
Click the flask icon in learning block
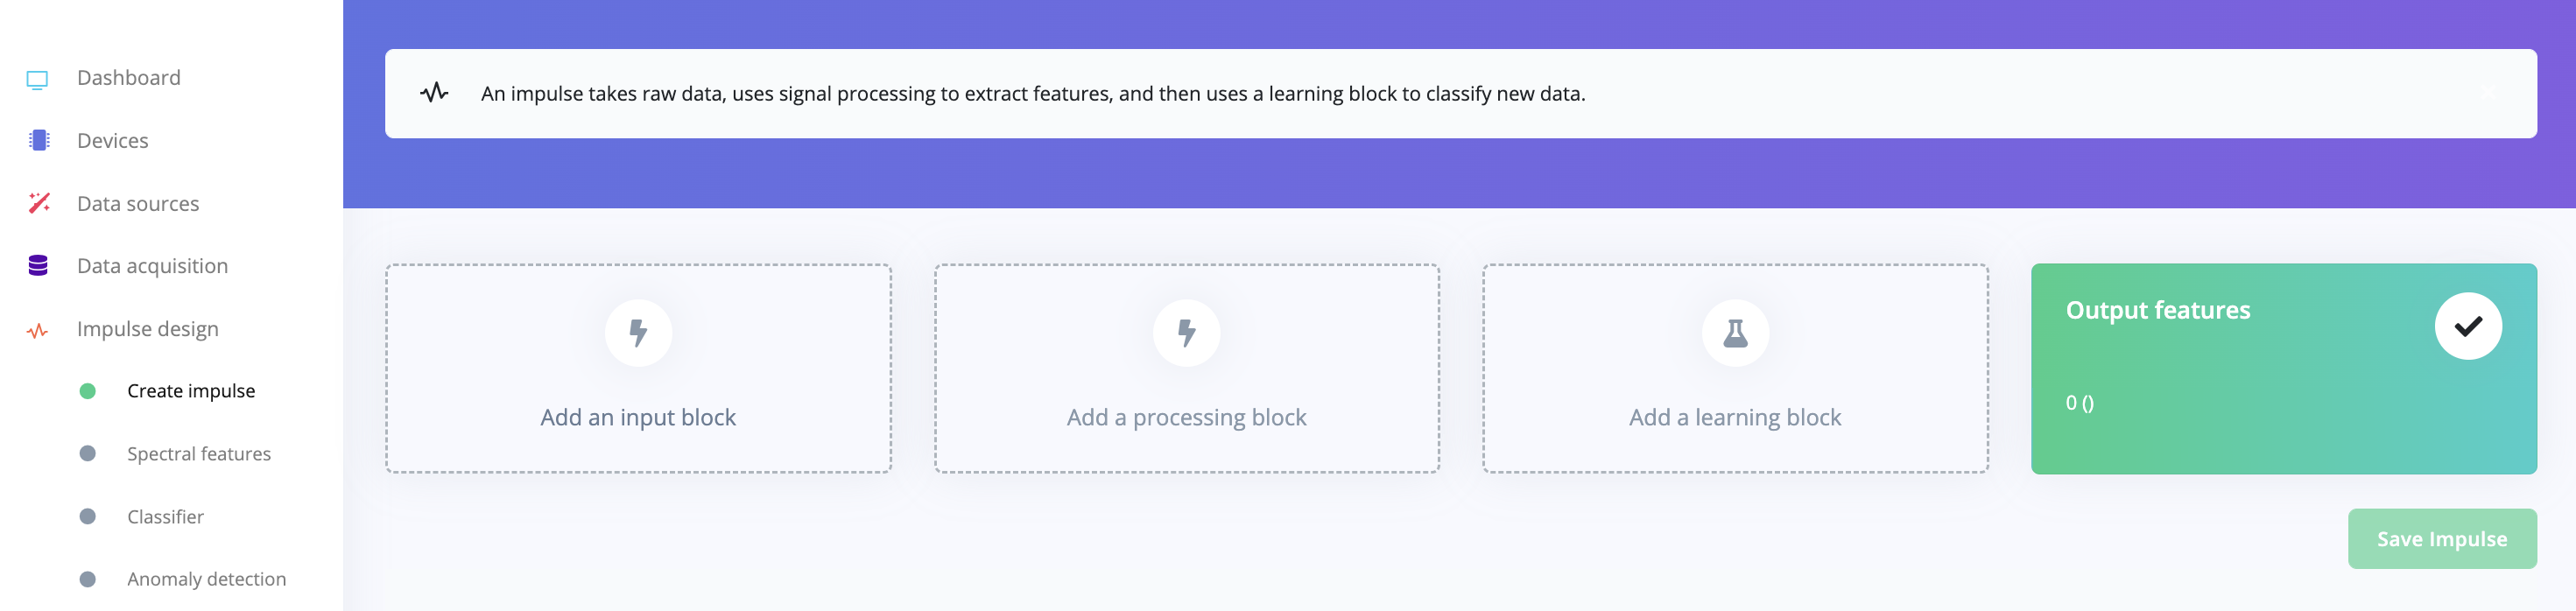click(1735, 333)
